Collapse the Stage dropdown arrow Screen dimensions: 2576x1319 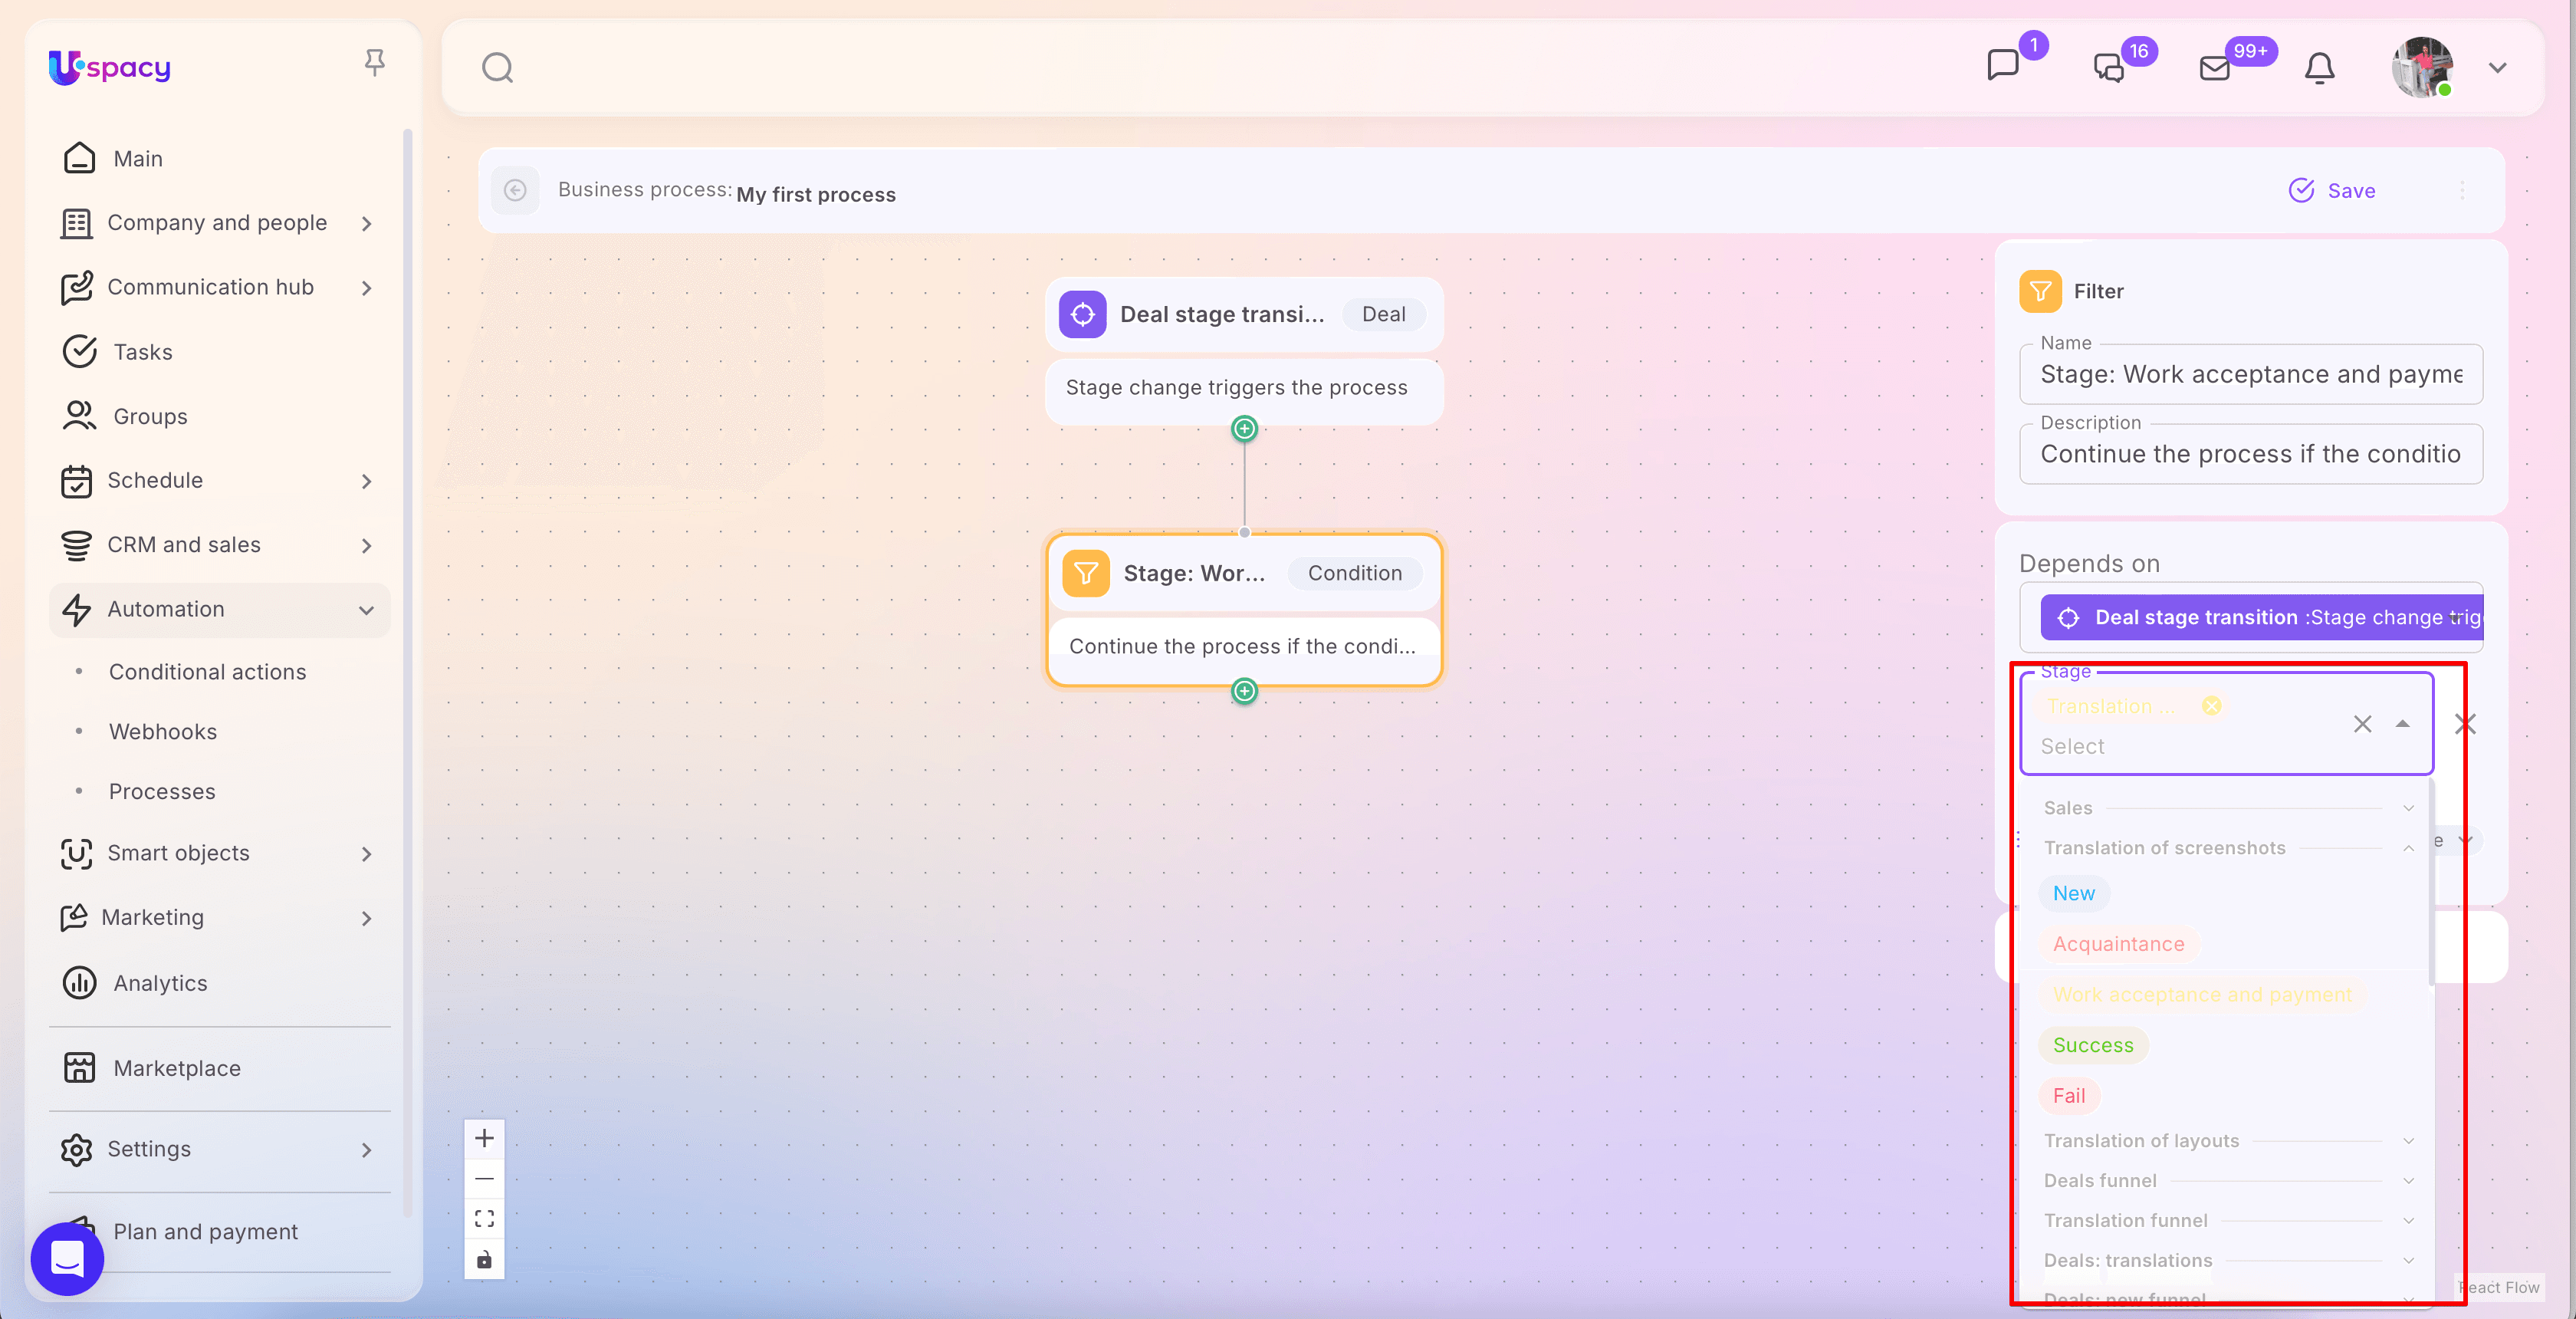pos(2402,723)
